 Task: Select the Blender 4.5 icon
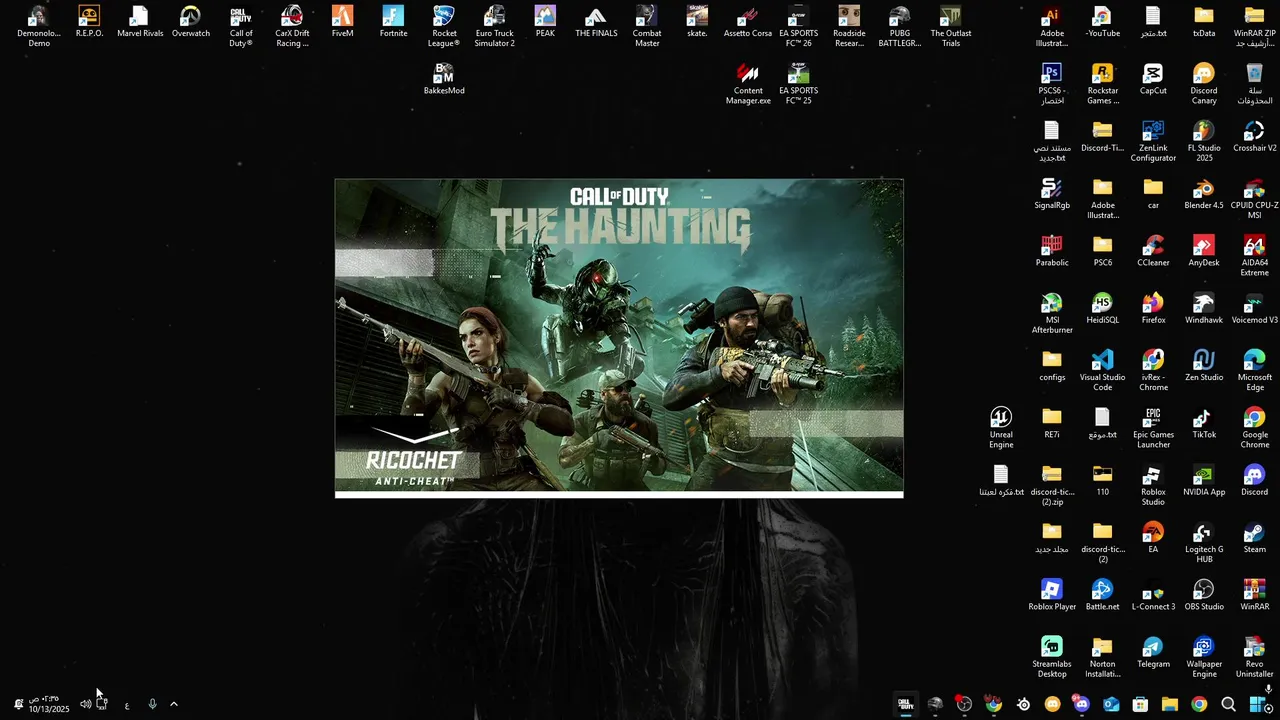1204,194
